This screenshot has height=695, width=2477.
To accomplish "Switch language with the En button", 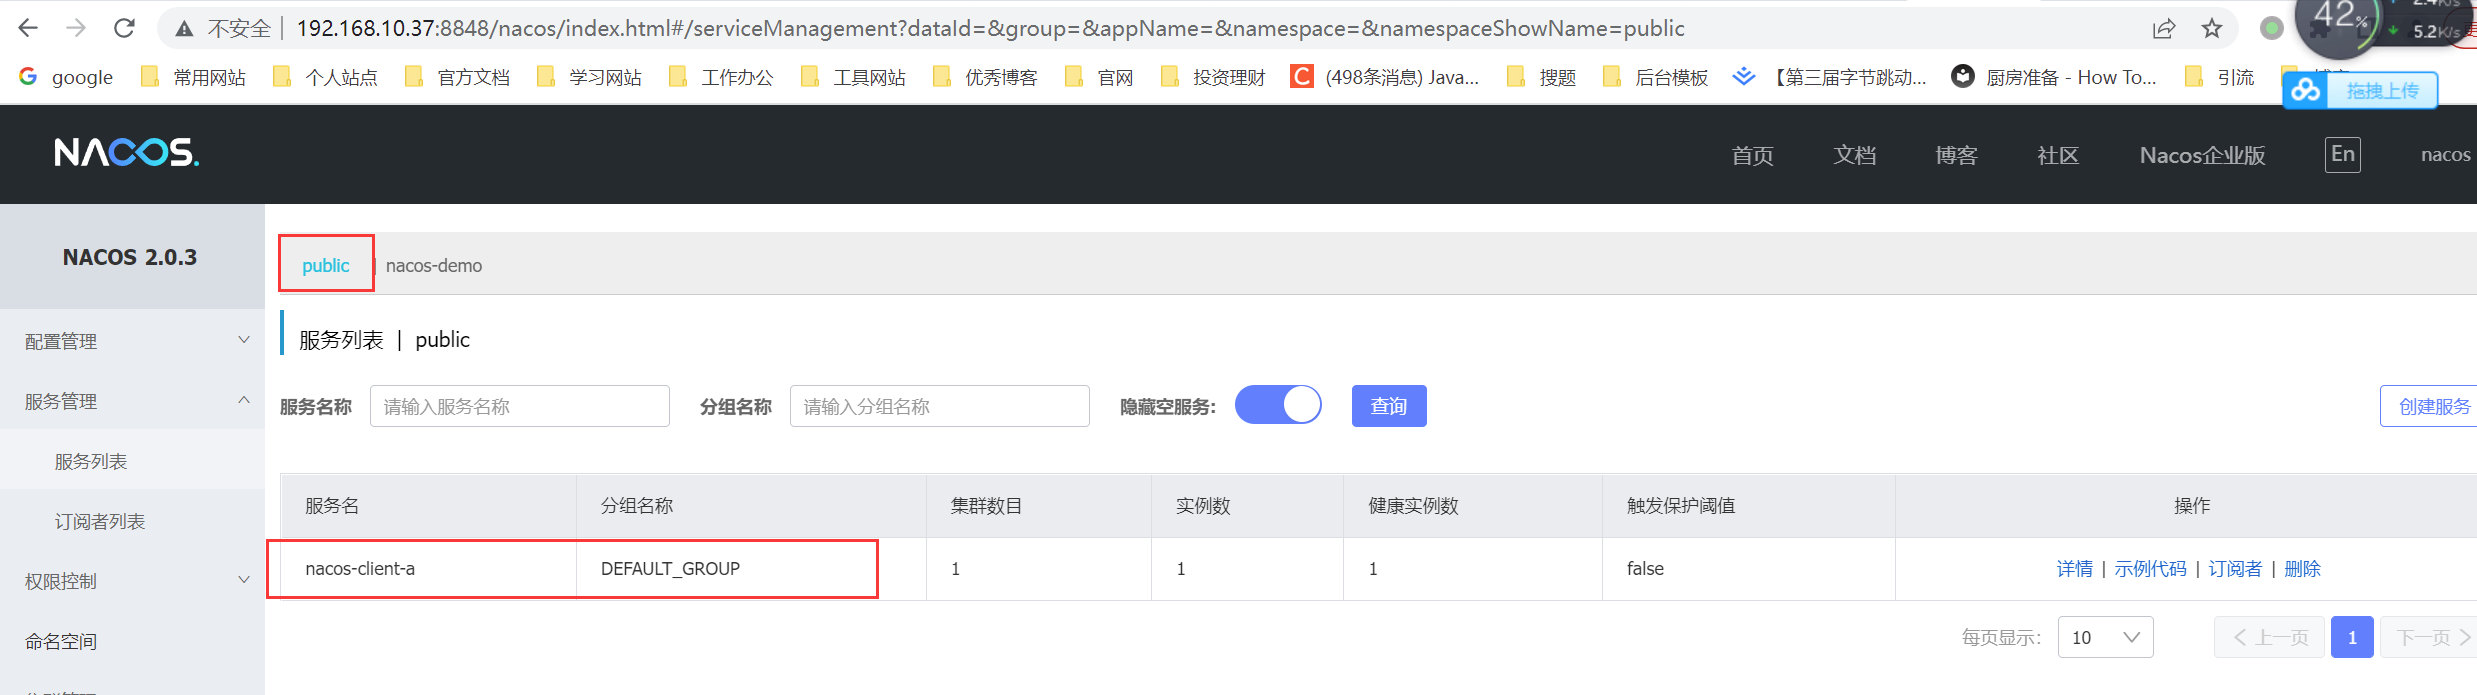I will 2343,154.
